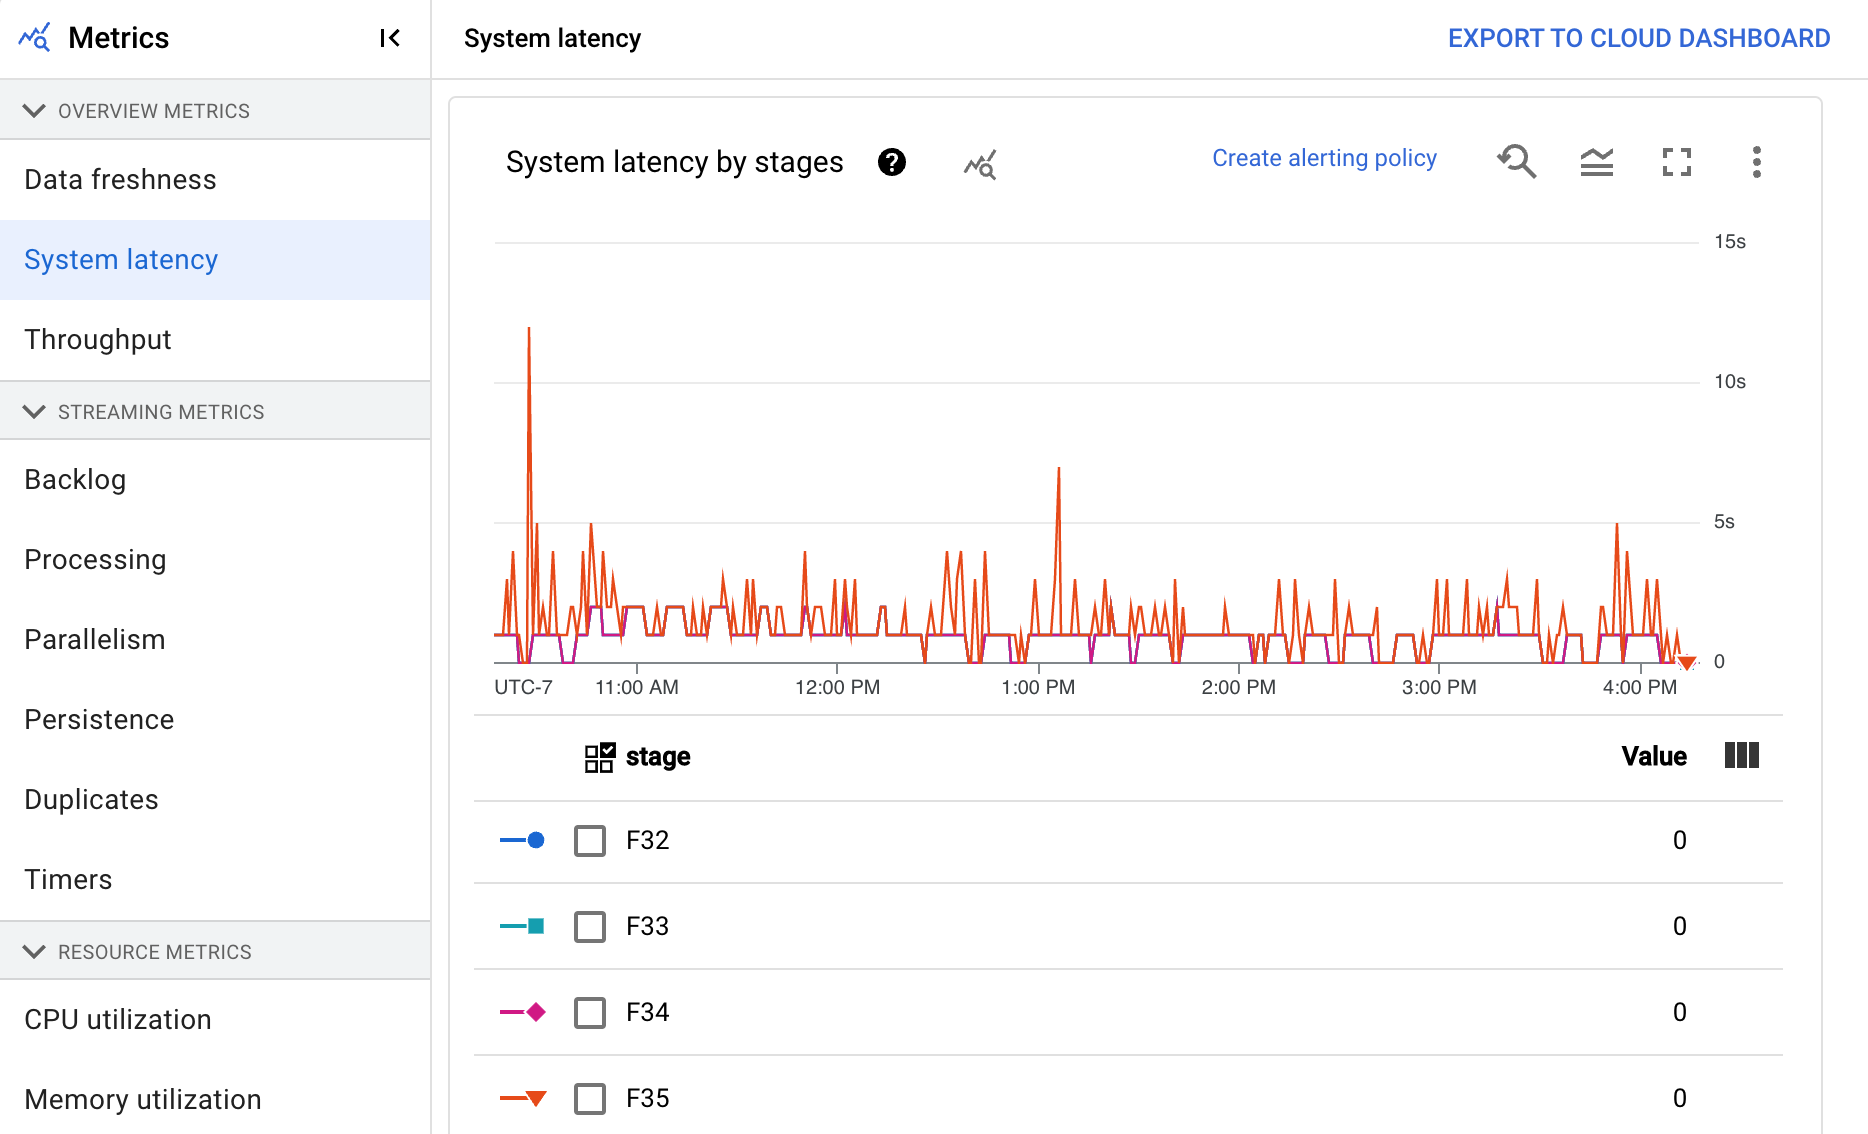The height and width of the screenshot is (1134, 1868).
Task: Switch to the CPU utilization view
Action: pyautogui.click(x=117, y=1019)
